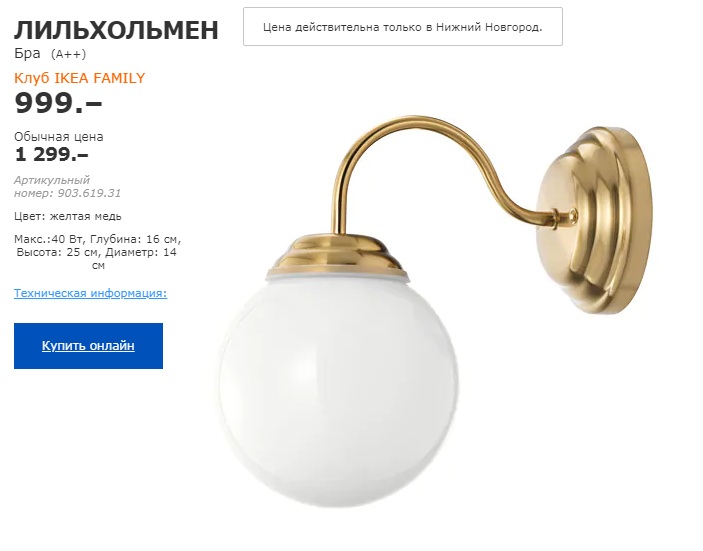Select the article number 903.619.31
Image resolution: width=703 pixels, height=551 pixels.
click(x=89, y=193)
